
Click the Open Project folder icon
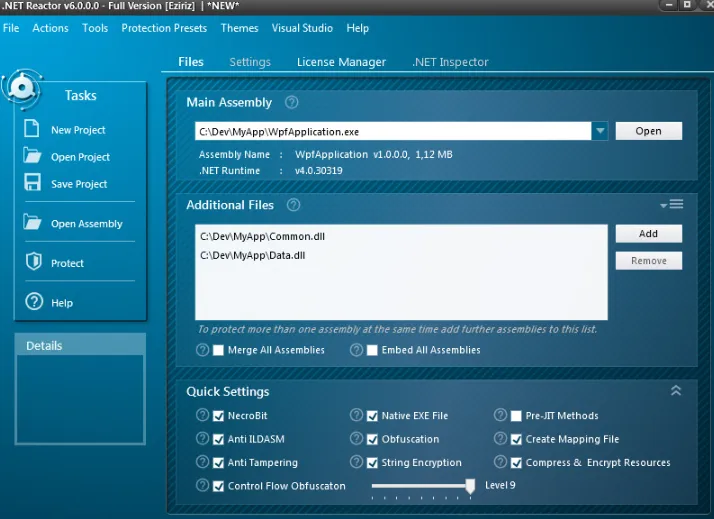(32, 156)
